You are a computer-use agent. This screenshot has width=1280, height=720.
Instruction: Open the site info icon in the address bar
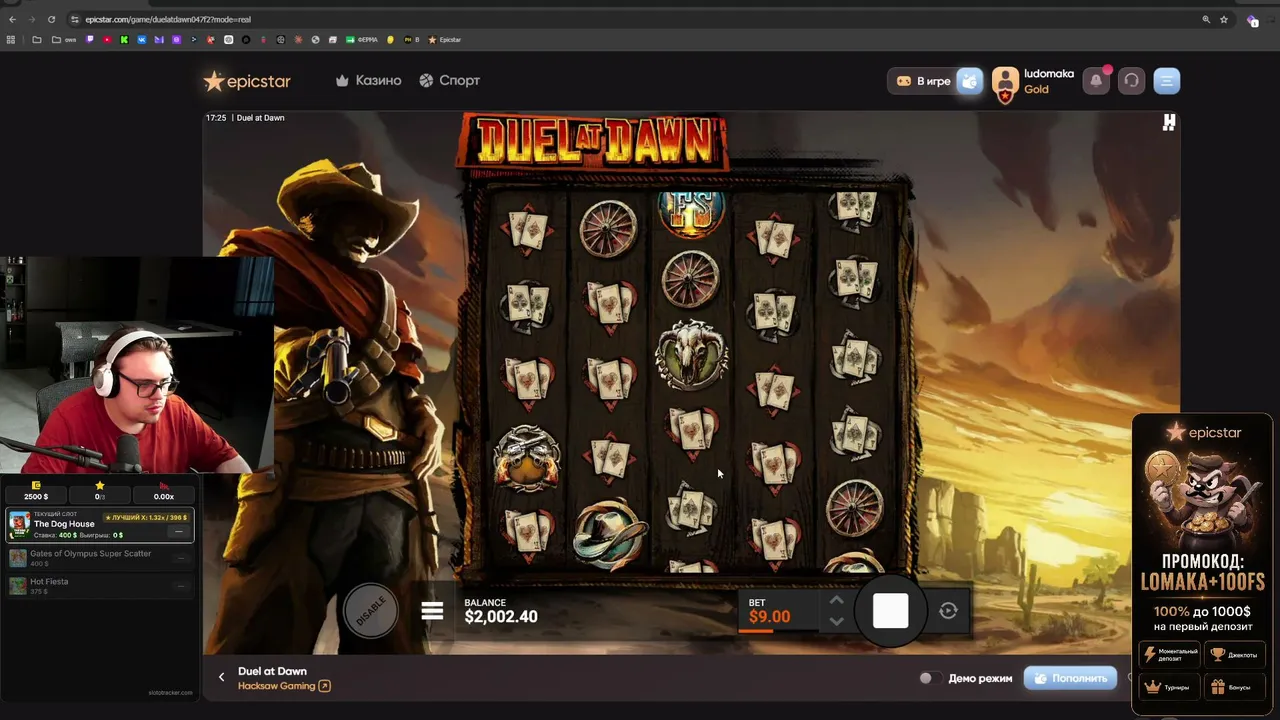(x=75, y=19)
